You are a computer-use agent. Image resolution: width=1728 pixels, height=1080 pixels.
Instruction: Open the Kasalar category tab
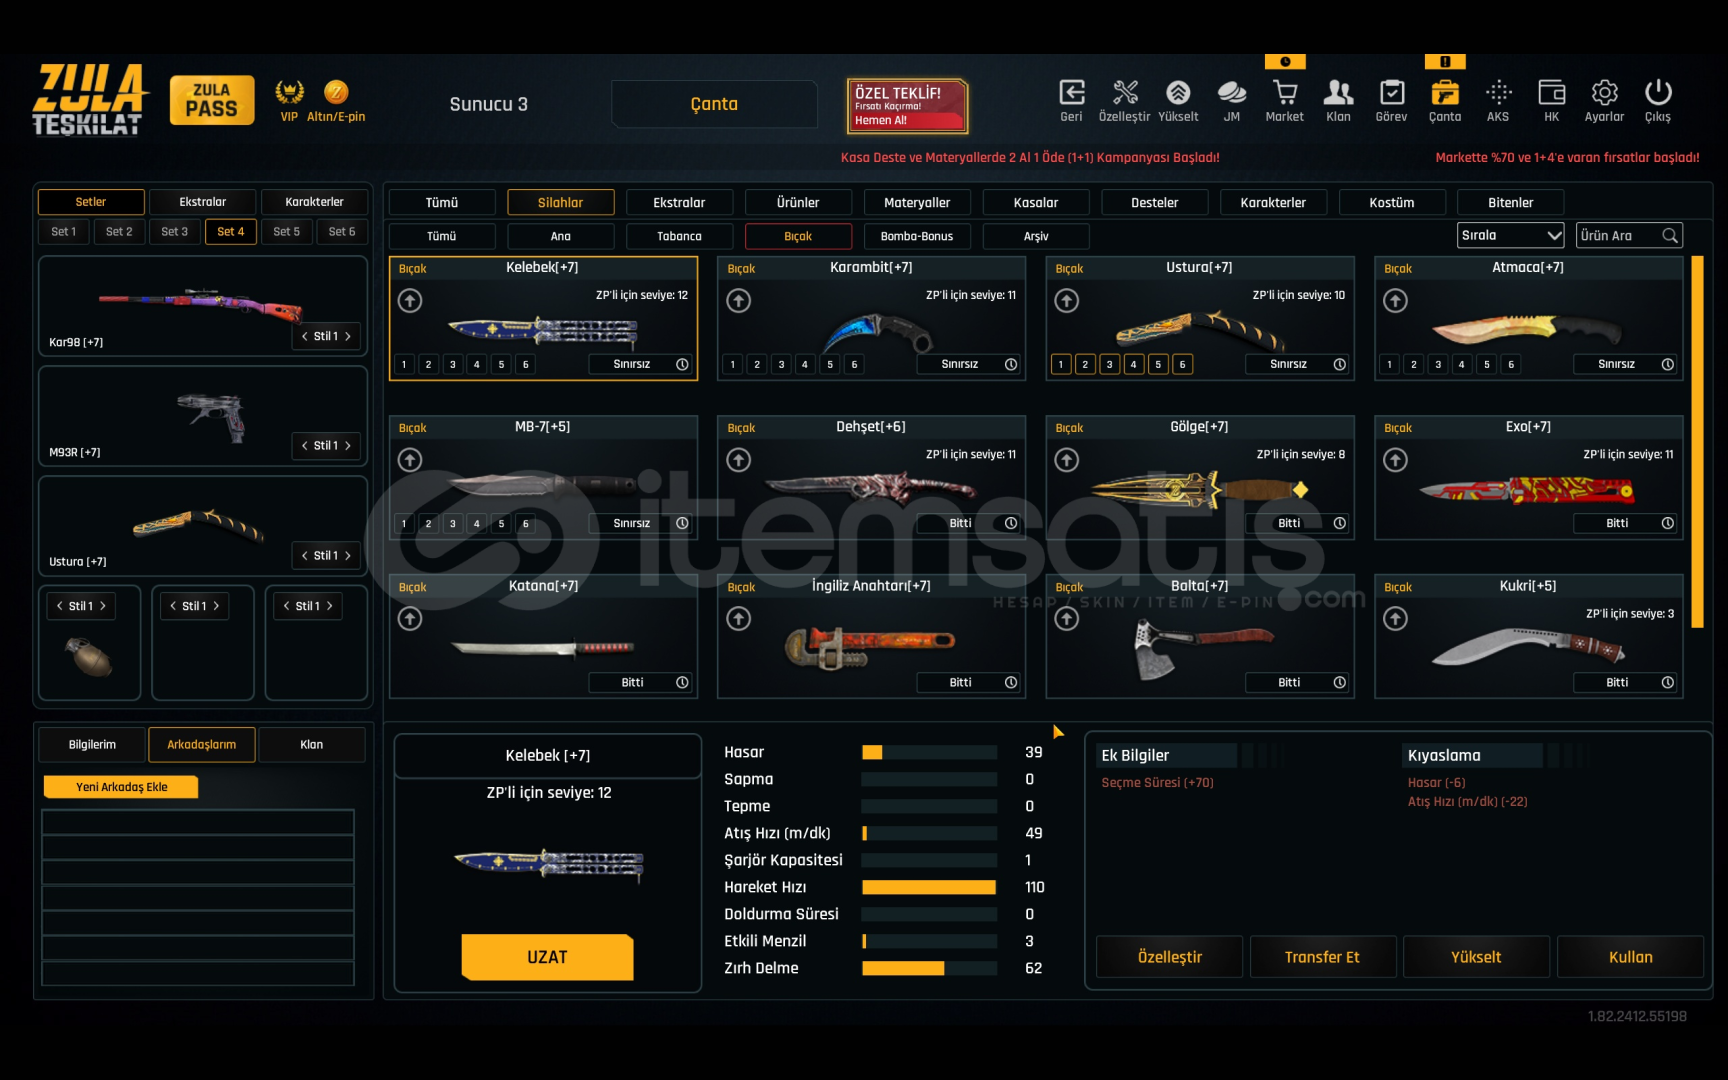(1036, 203)
